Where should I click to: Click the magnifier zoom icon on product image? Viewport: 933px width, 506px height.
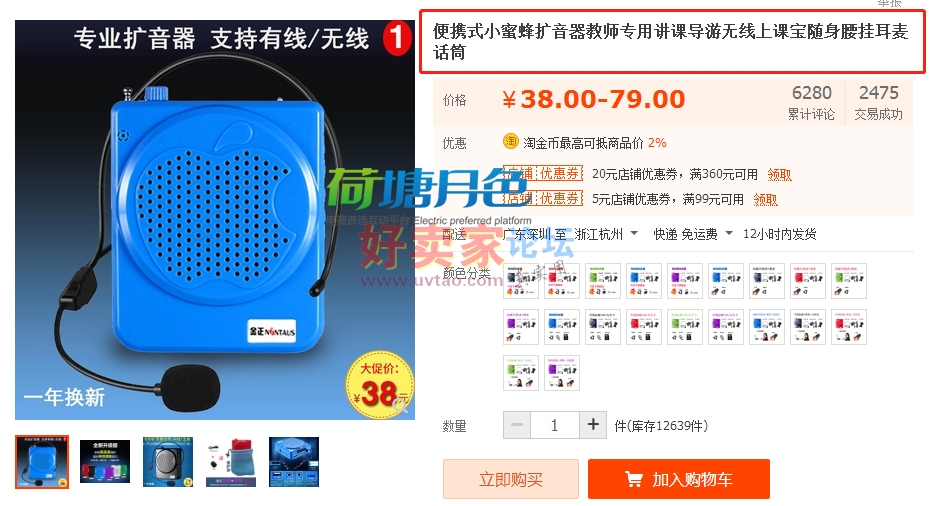coord(401,406)
